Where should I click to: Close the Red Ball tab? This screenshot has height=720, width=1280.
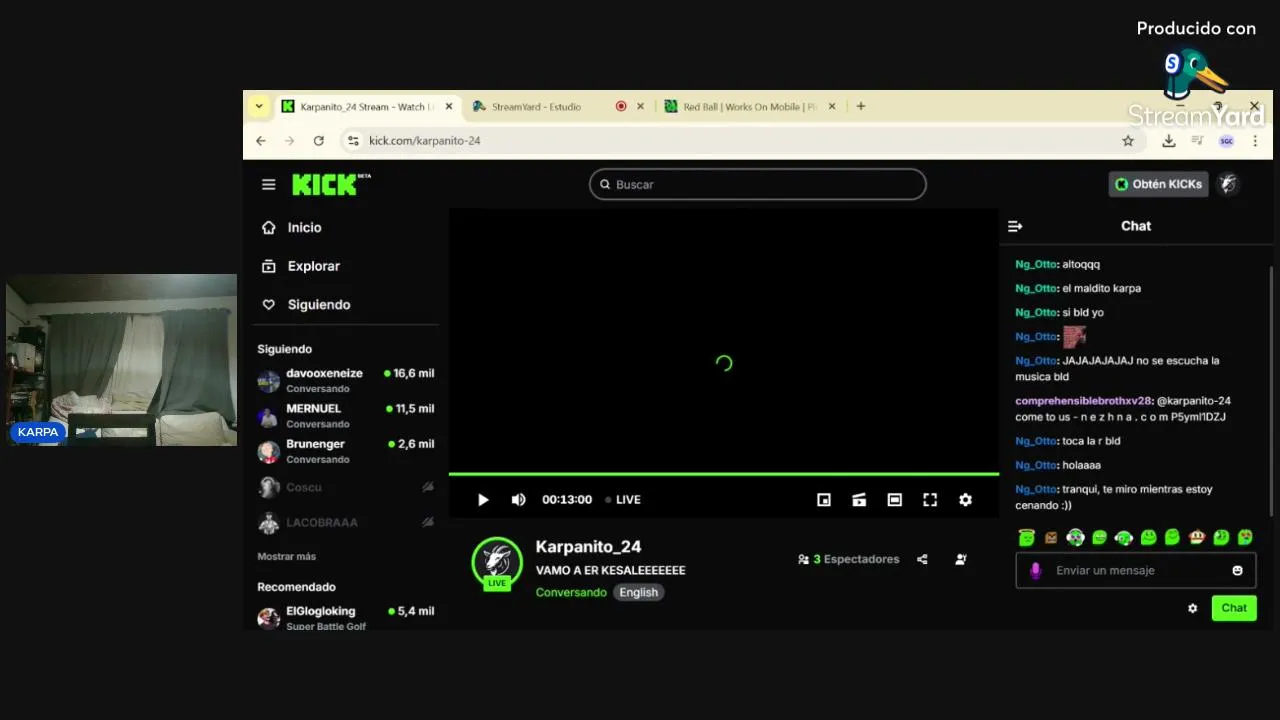(x=832, y=106)
